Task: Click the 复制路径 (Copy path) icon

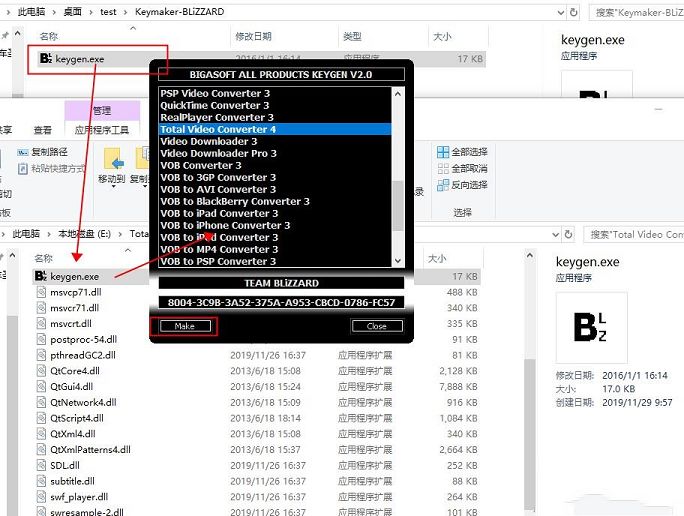Action: [23, 152]
